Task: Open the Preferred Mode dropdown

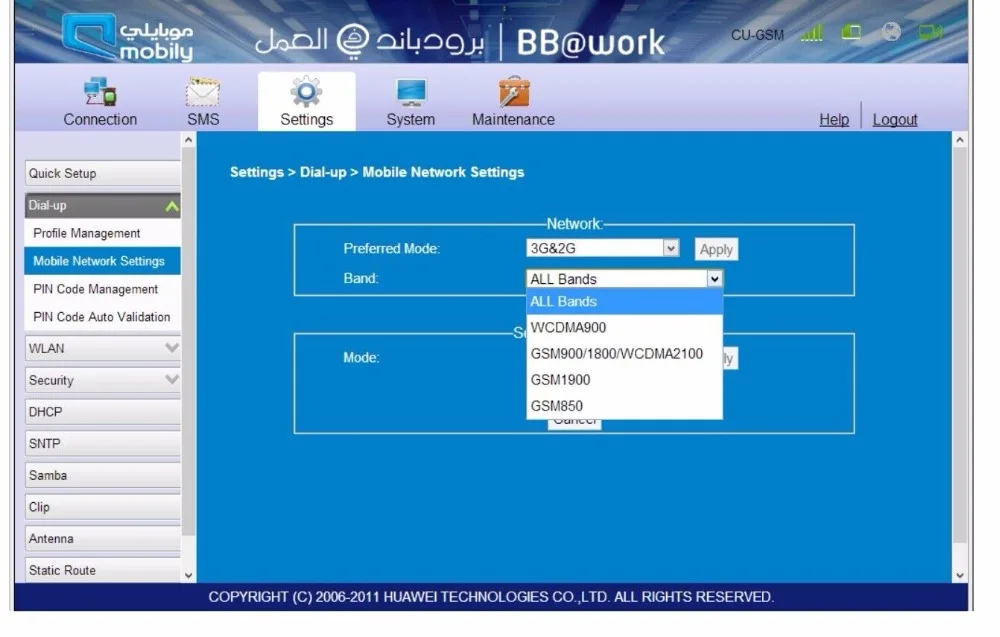Action: 603,248
